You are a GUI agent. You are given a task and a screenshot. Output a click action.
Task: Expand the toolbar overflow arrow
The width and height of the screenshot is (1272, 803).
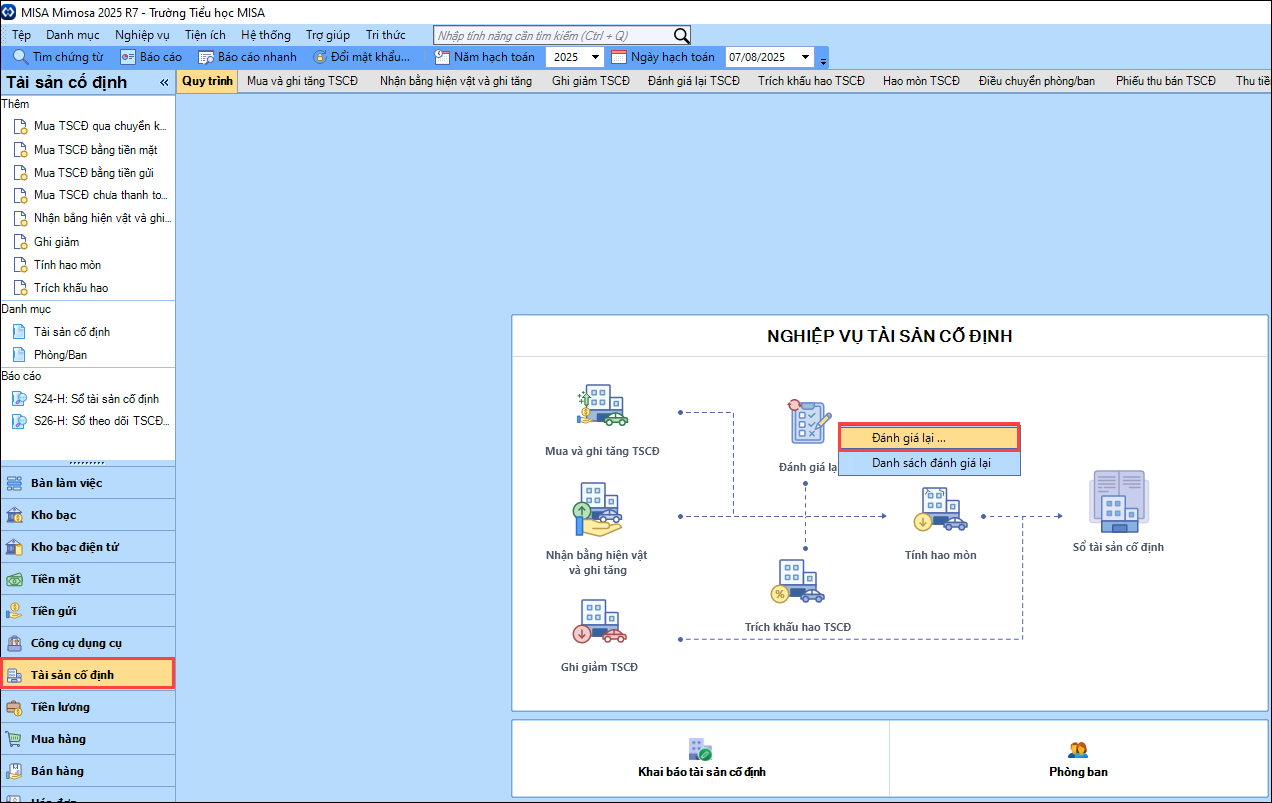823,59
